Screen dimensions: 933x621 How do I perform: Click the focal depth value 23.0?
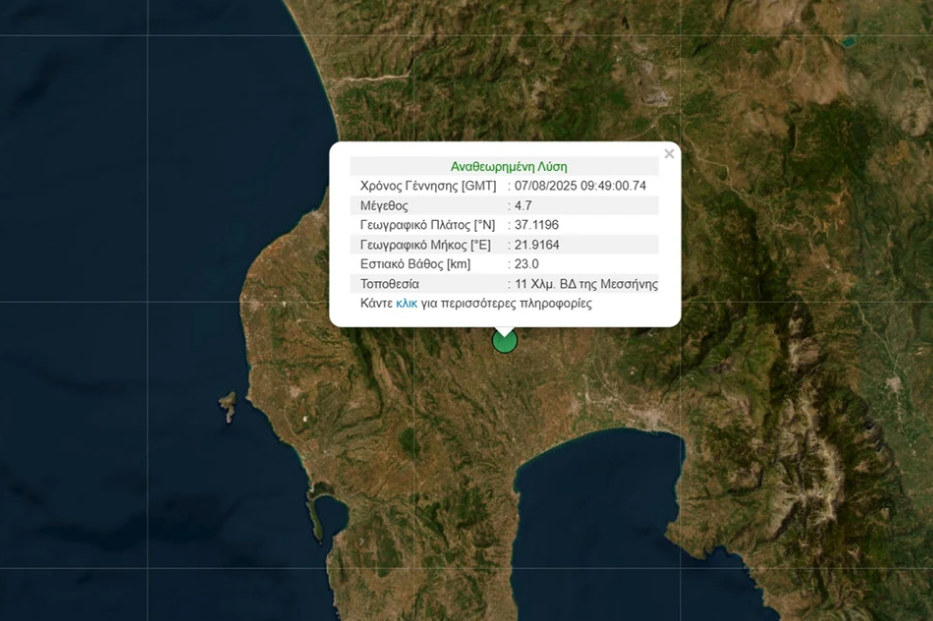[x=527, y=264]
